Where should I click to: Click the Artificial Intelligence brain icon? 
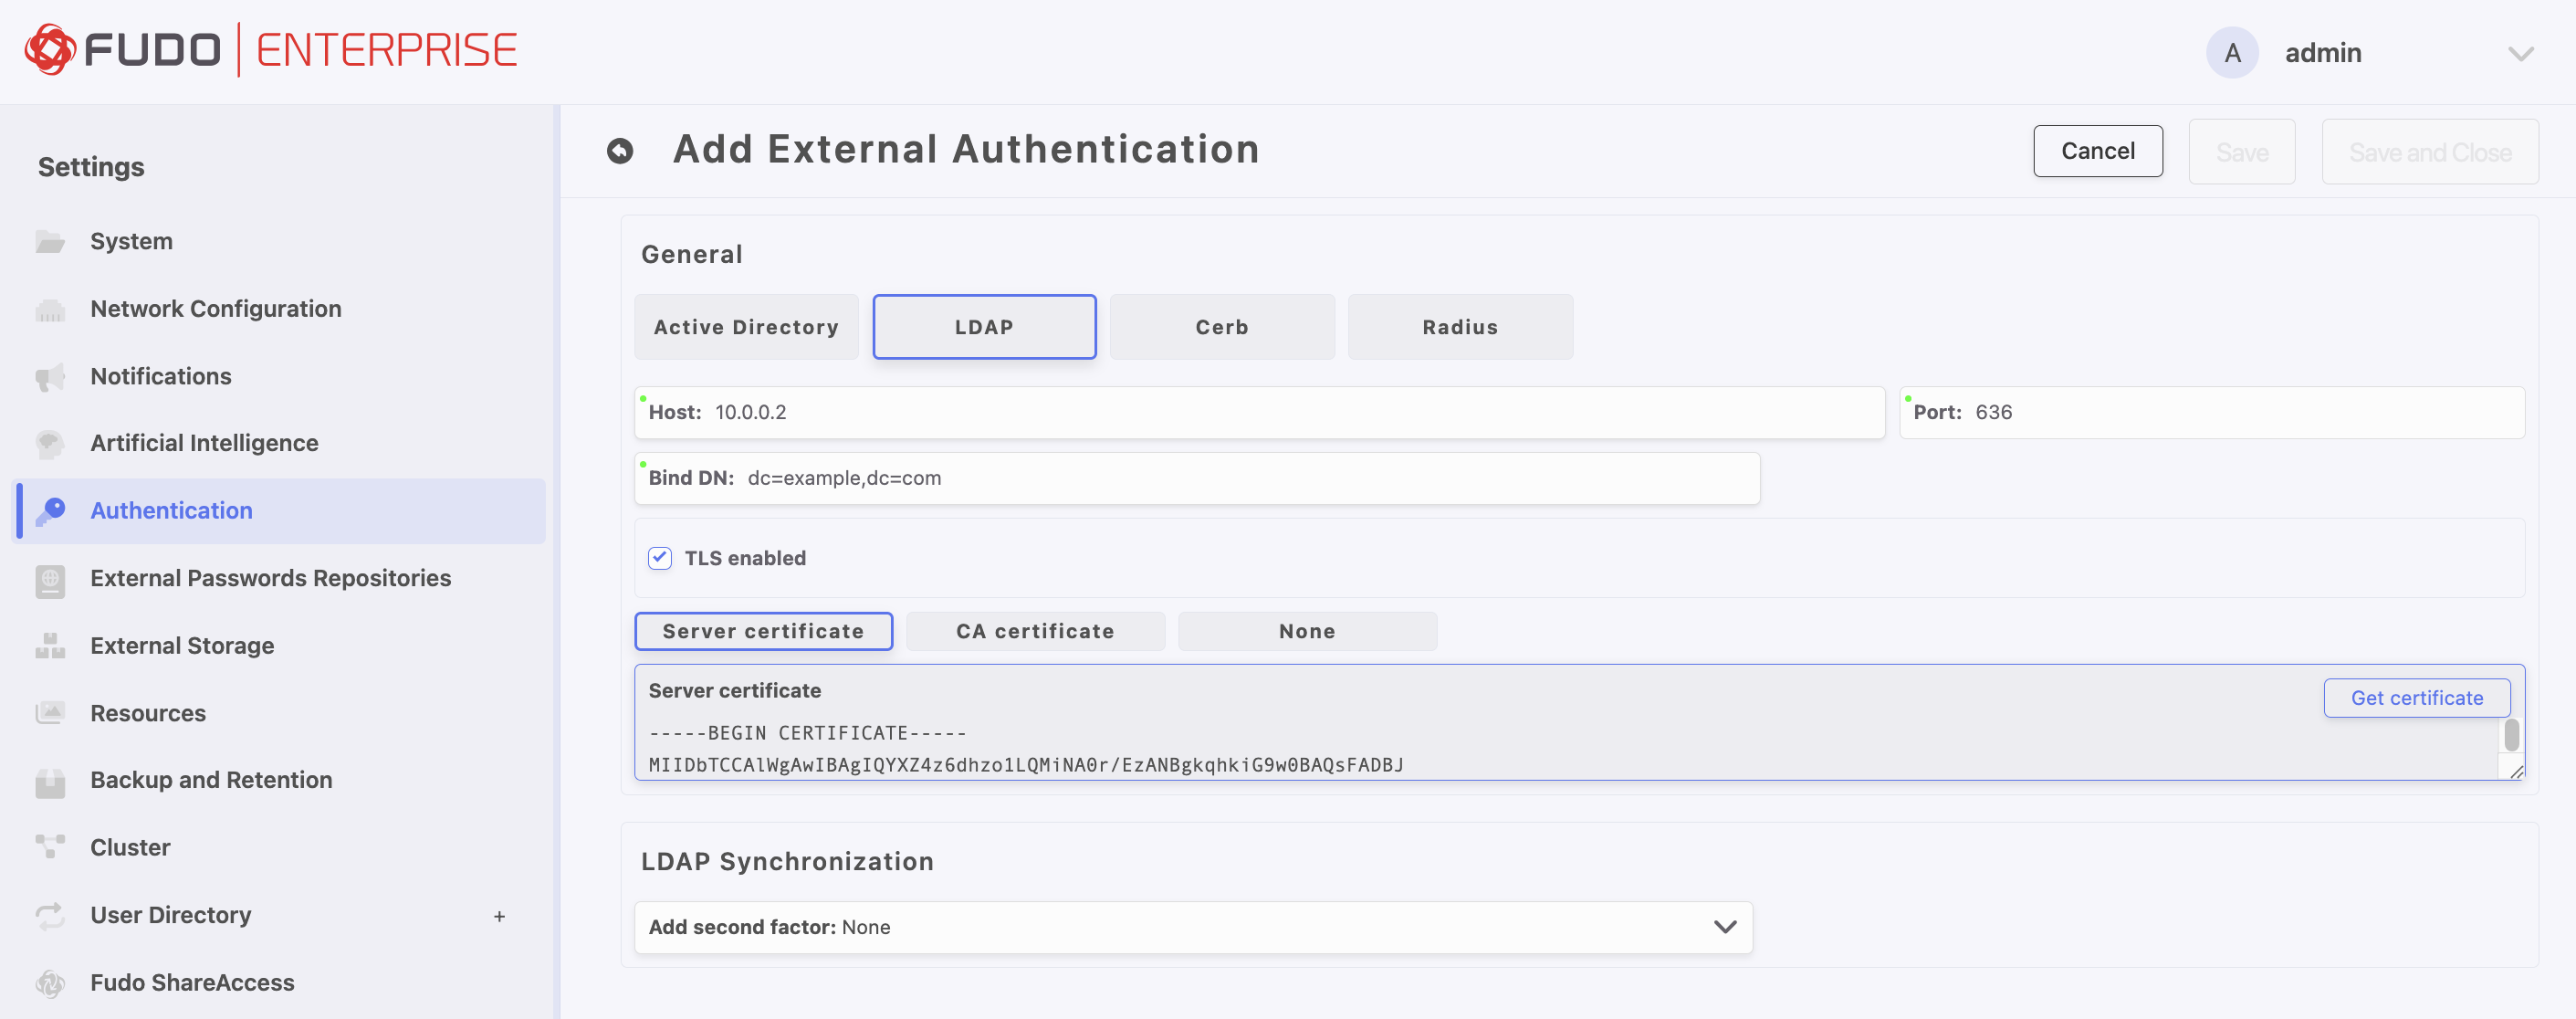(50, 444)
